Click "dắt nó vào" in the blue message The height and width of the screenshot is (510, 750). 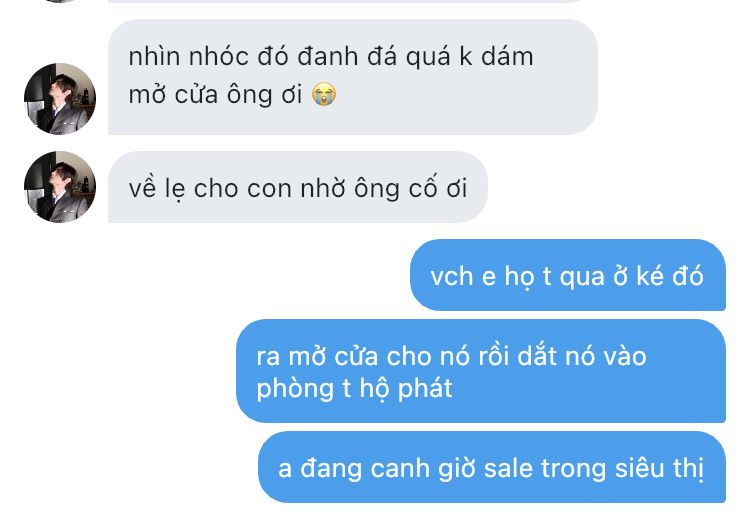click(x=582, y=356)
